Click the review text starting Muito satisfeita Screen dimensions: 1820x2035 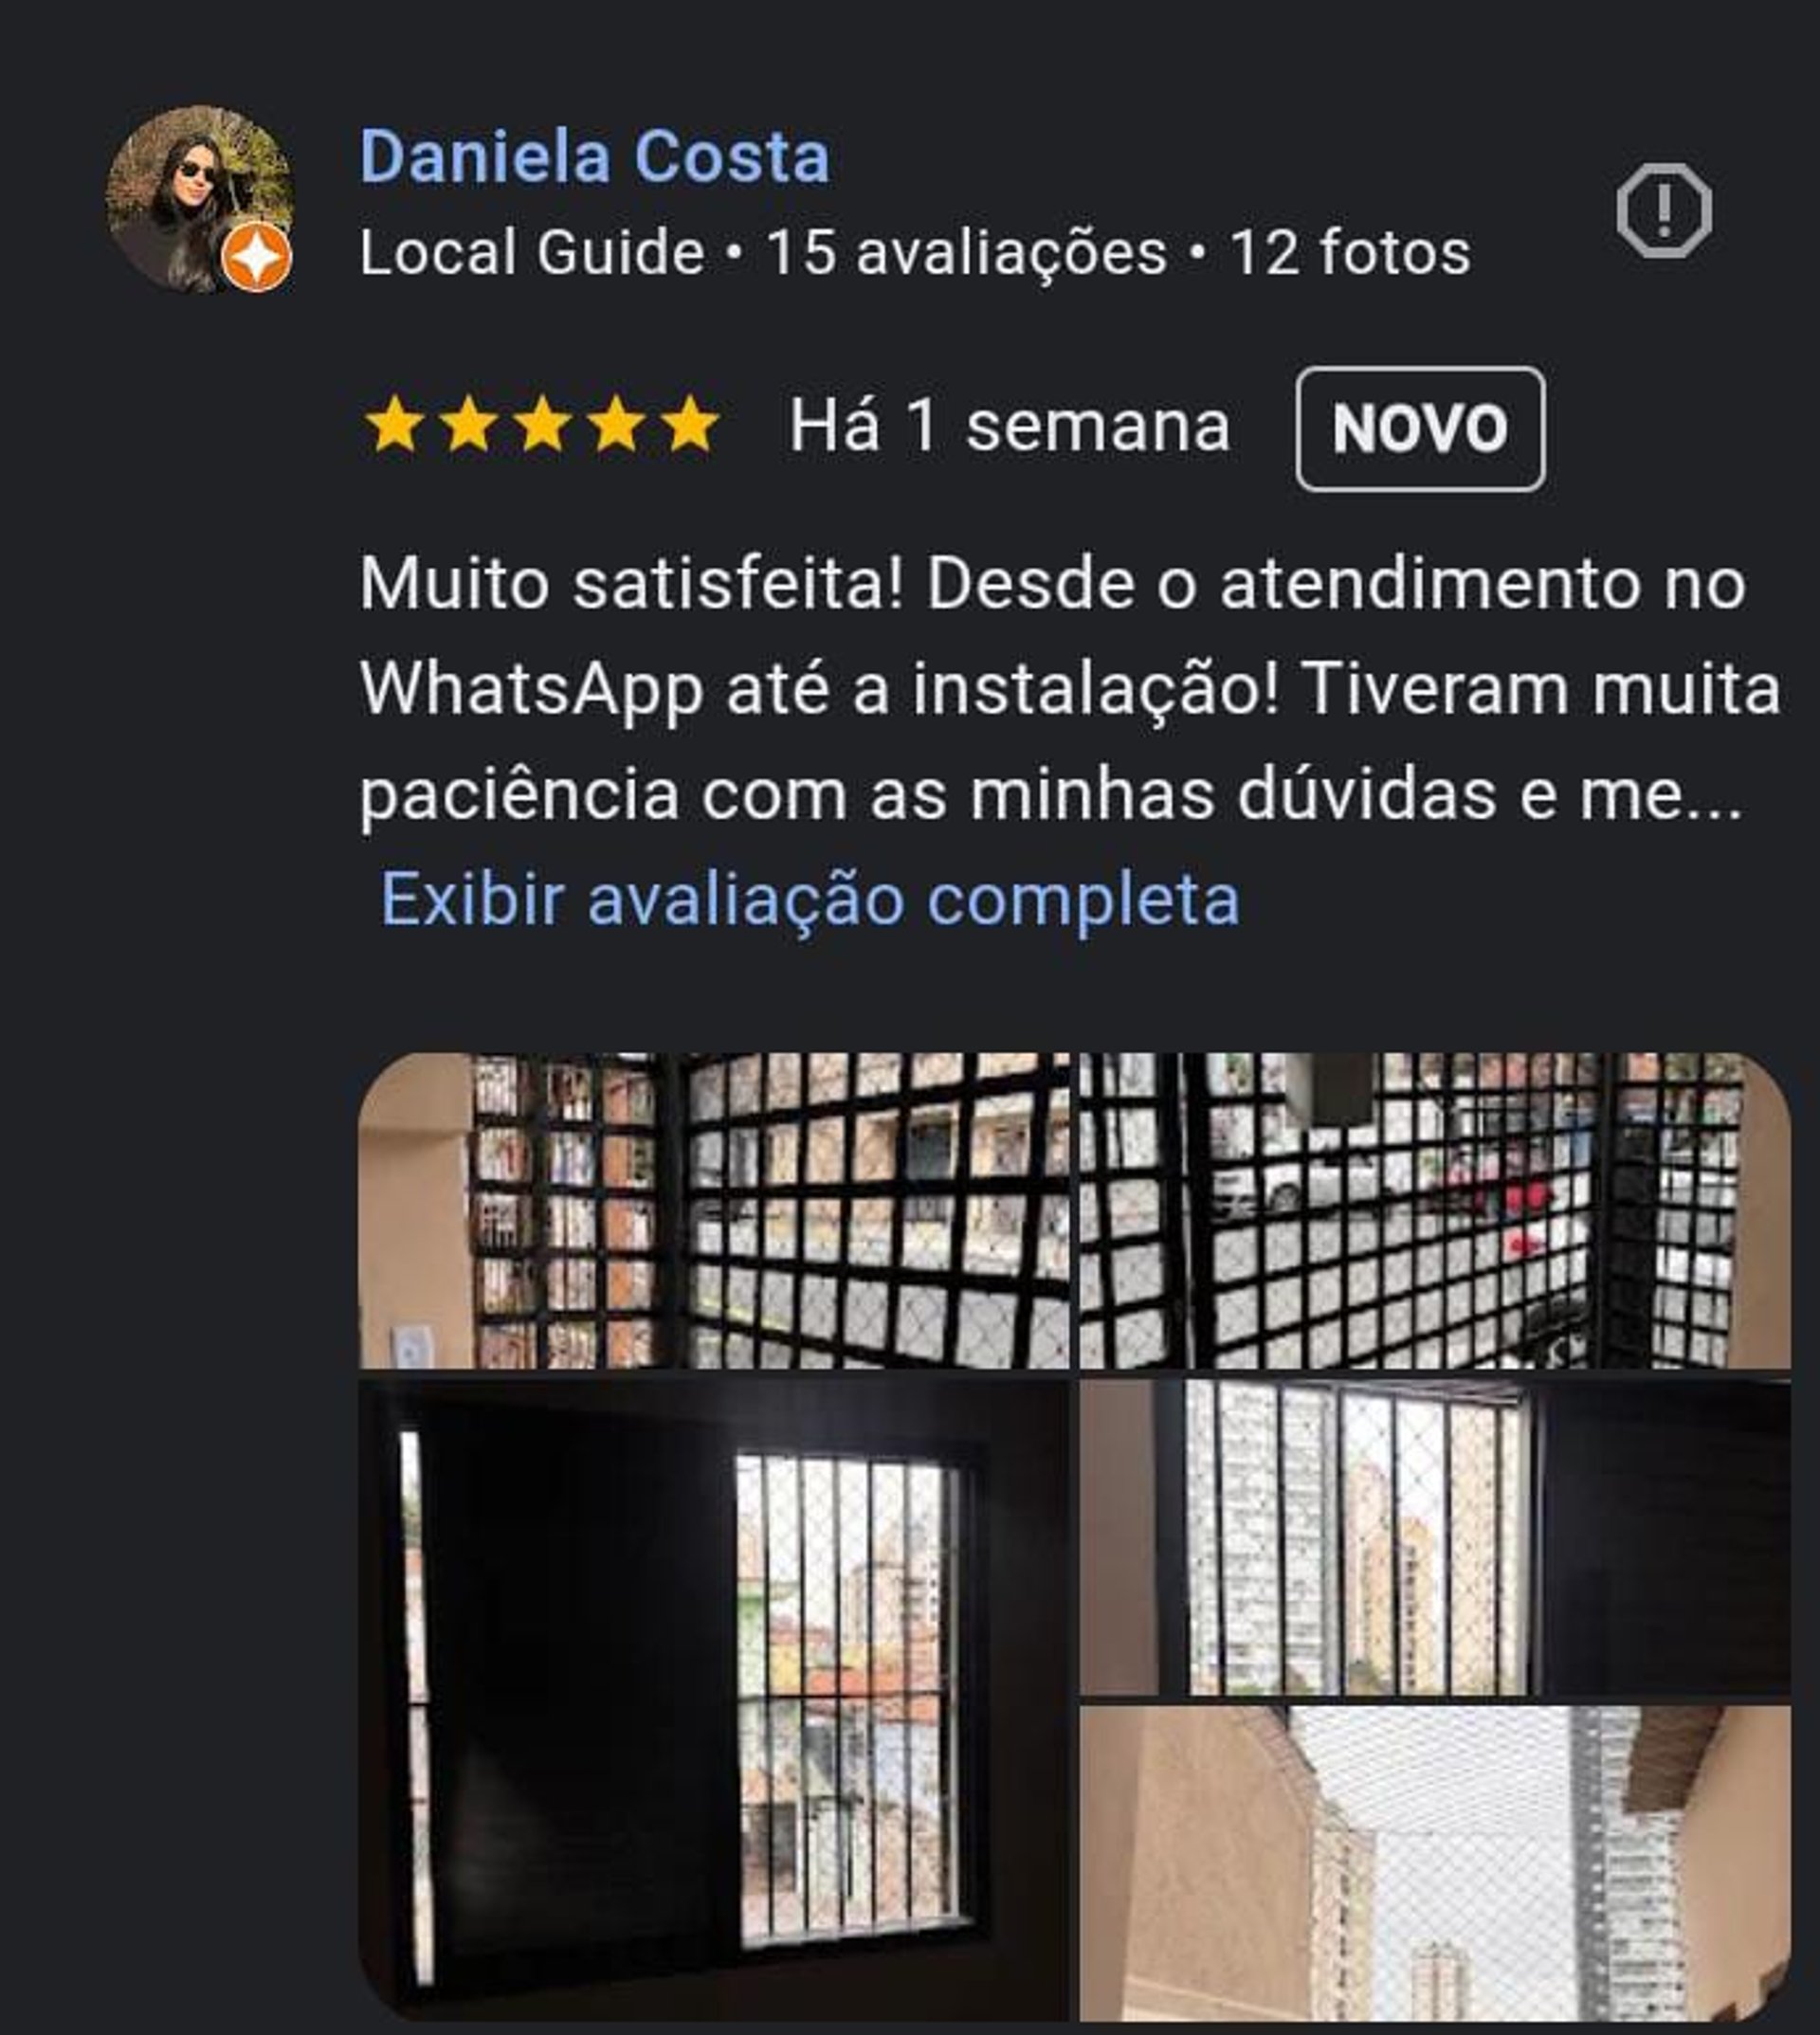click(1070, 690)
